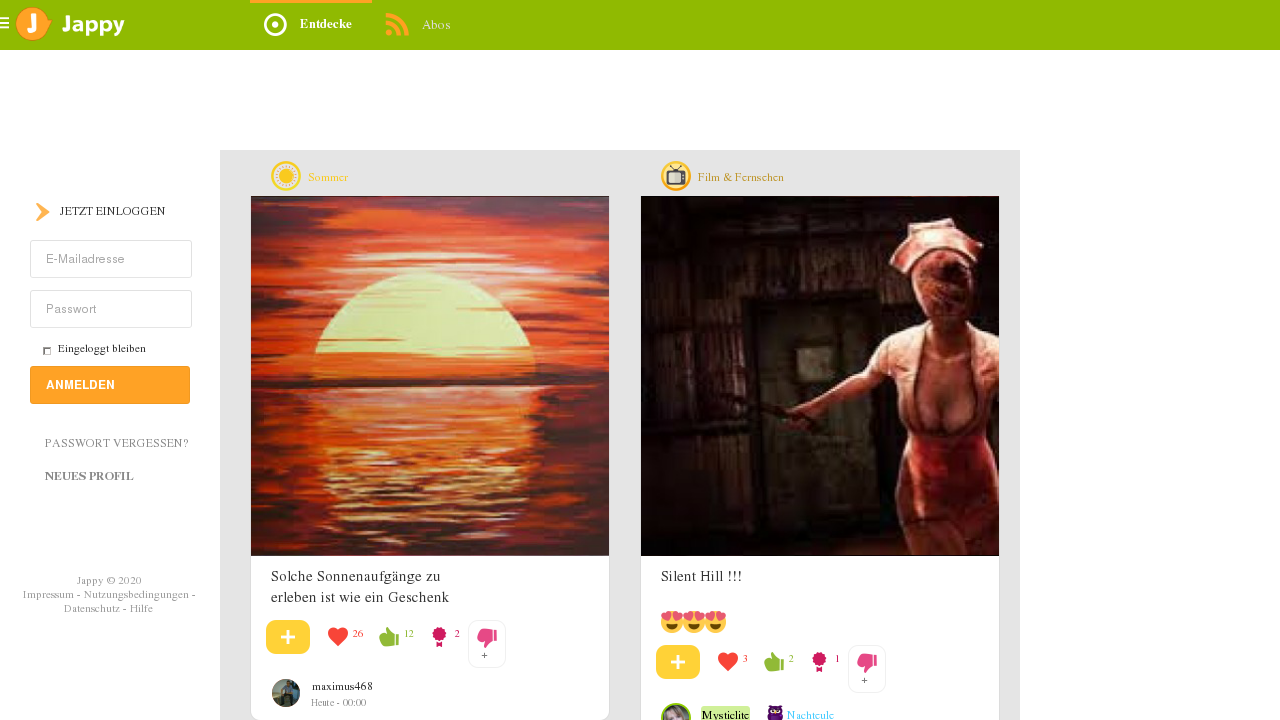Click heart icon on Silent Hill post
This screenshot has height=720, width=1280.
coord(728,662)
